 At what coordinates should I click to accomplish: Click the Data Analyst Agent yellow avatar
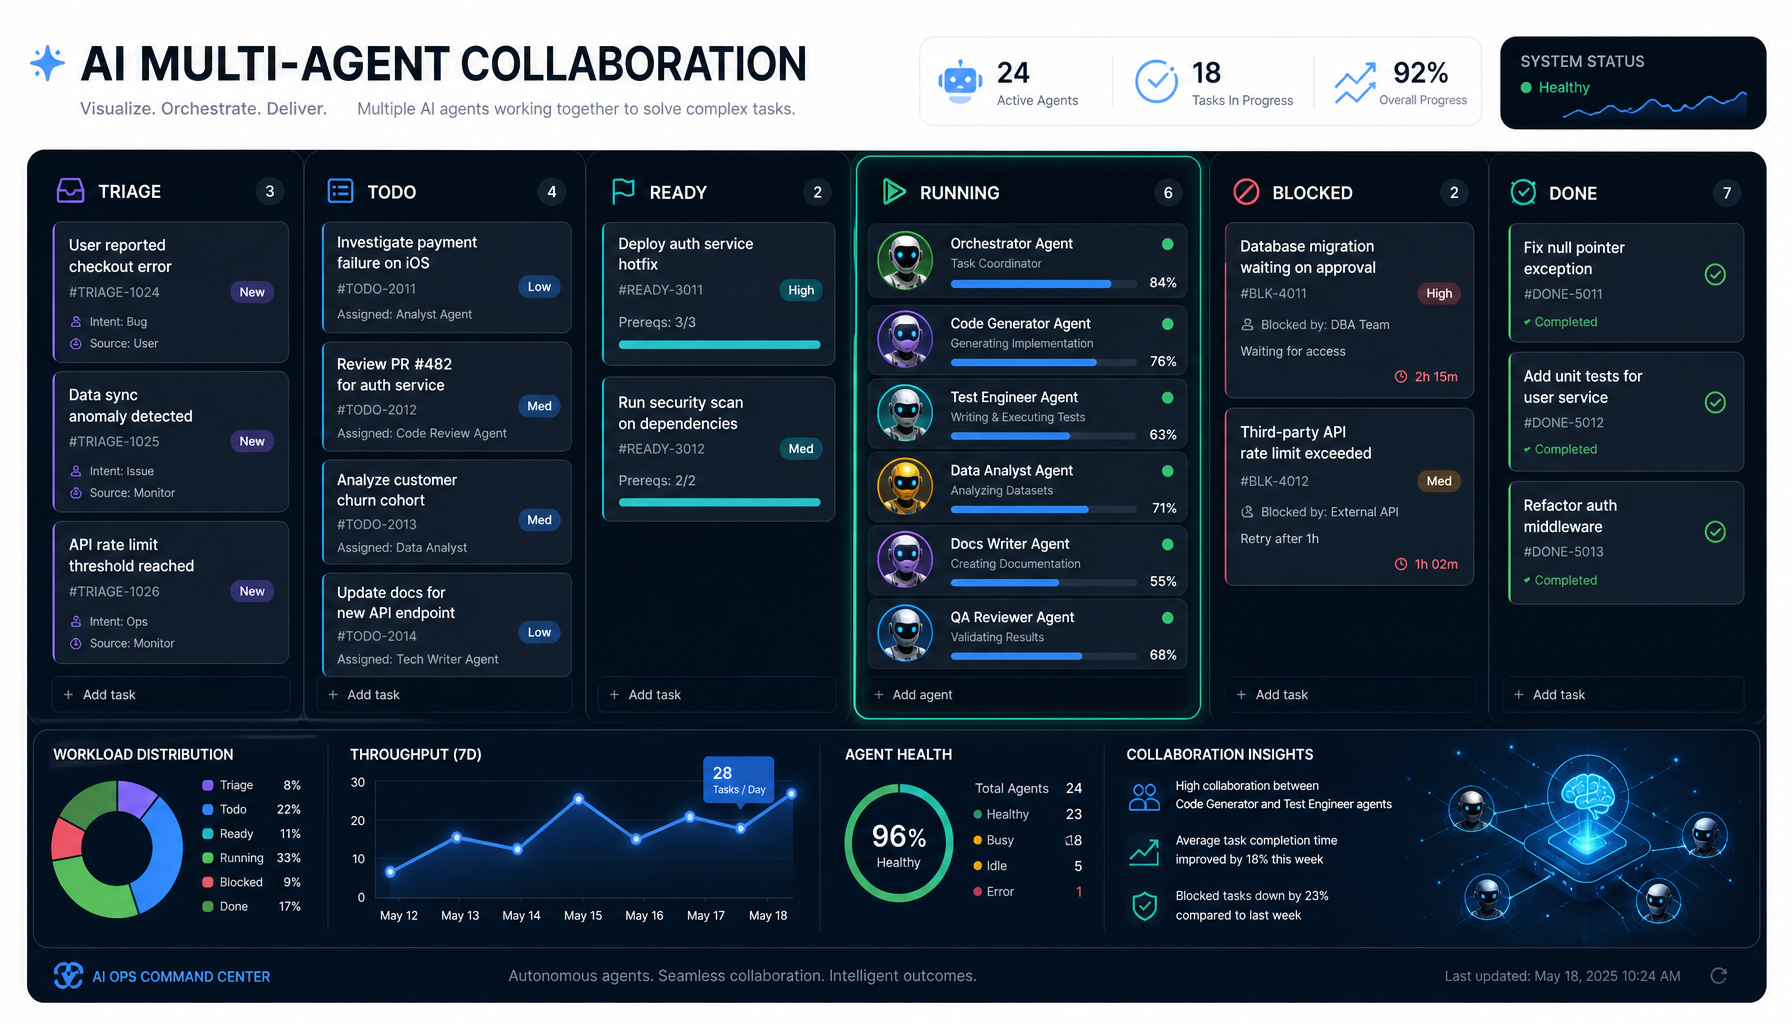pyautogui.click(x=905, y=486)
